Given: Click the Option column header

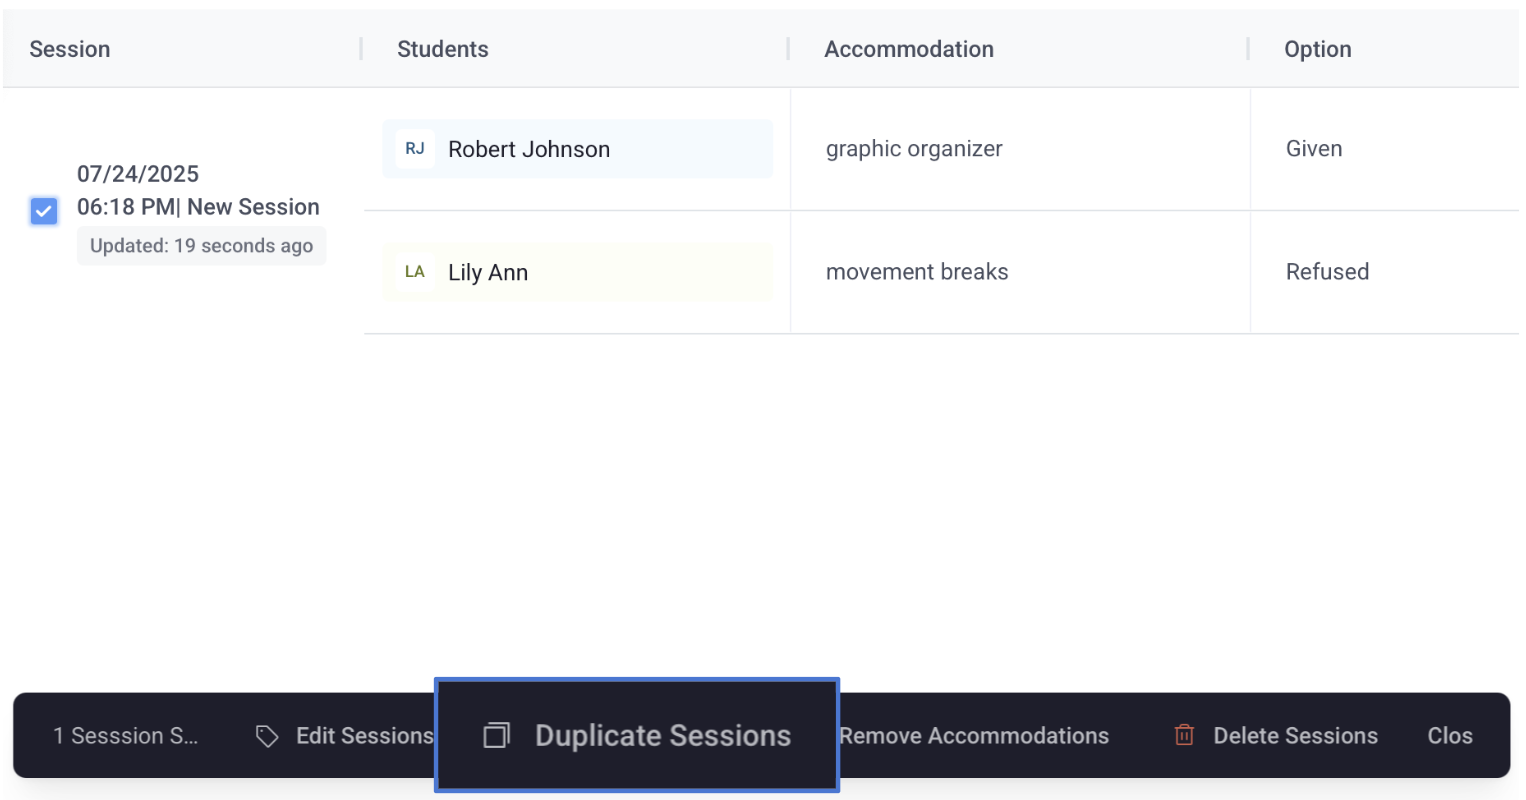Looking at the screenshot, I should (x=1317, y=49).
